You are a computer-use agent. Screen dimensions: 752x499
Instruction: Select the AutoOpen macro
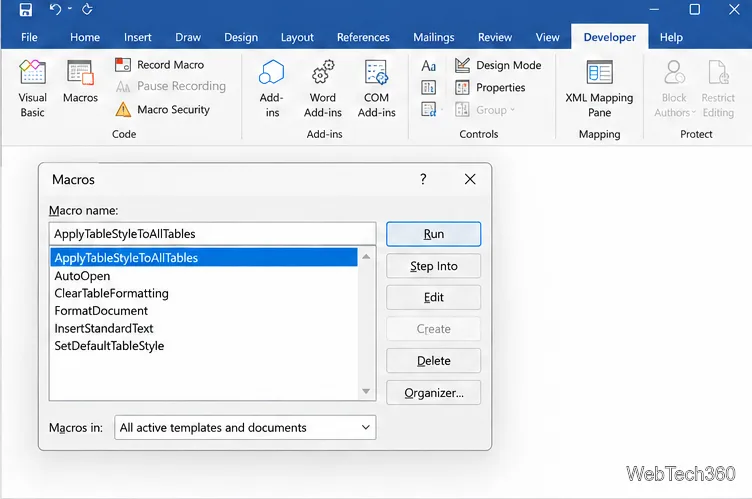204,276
